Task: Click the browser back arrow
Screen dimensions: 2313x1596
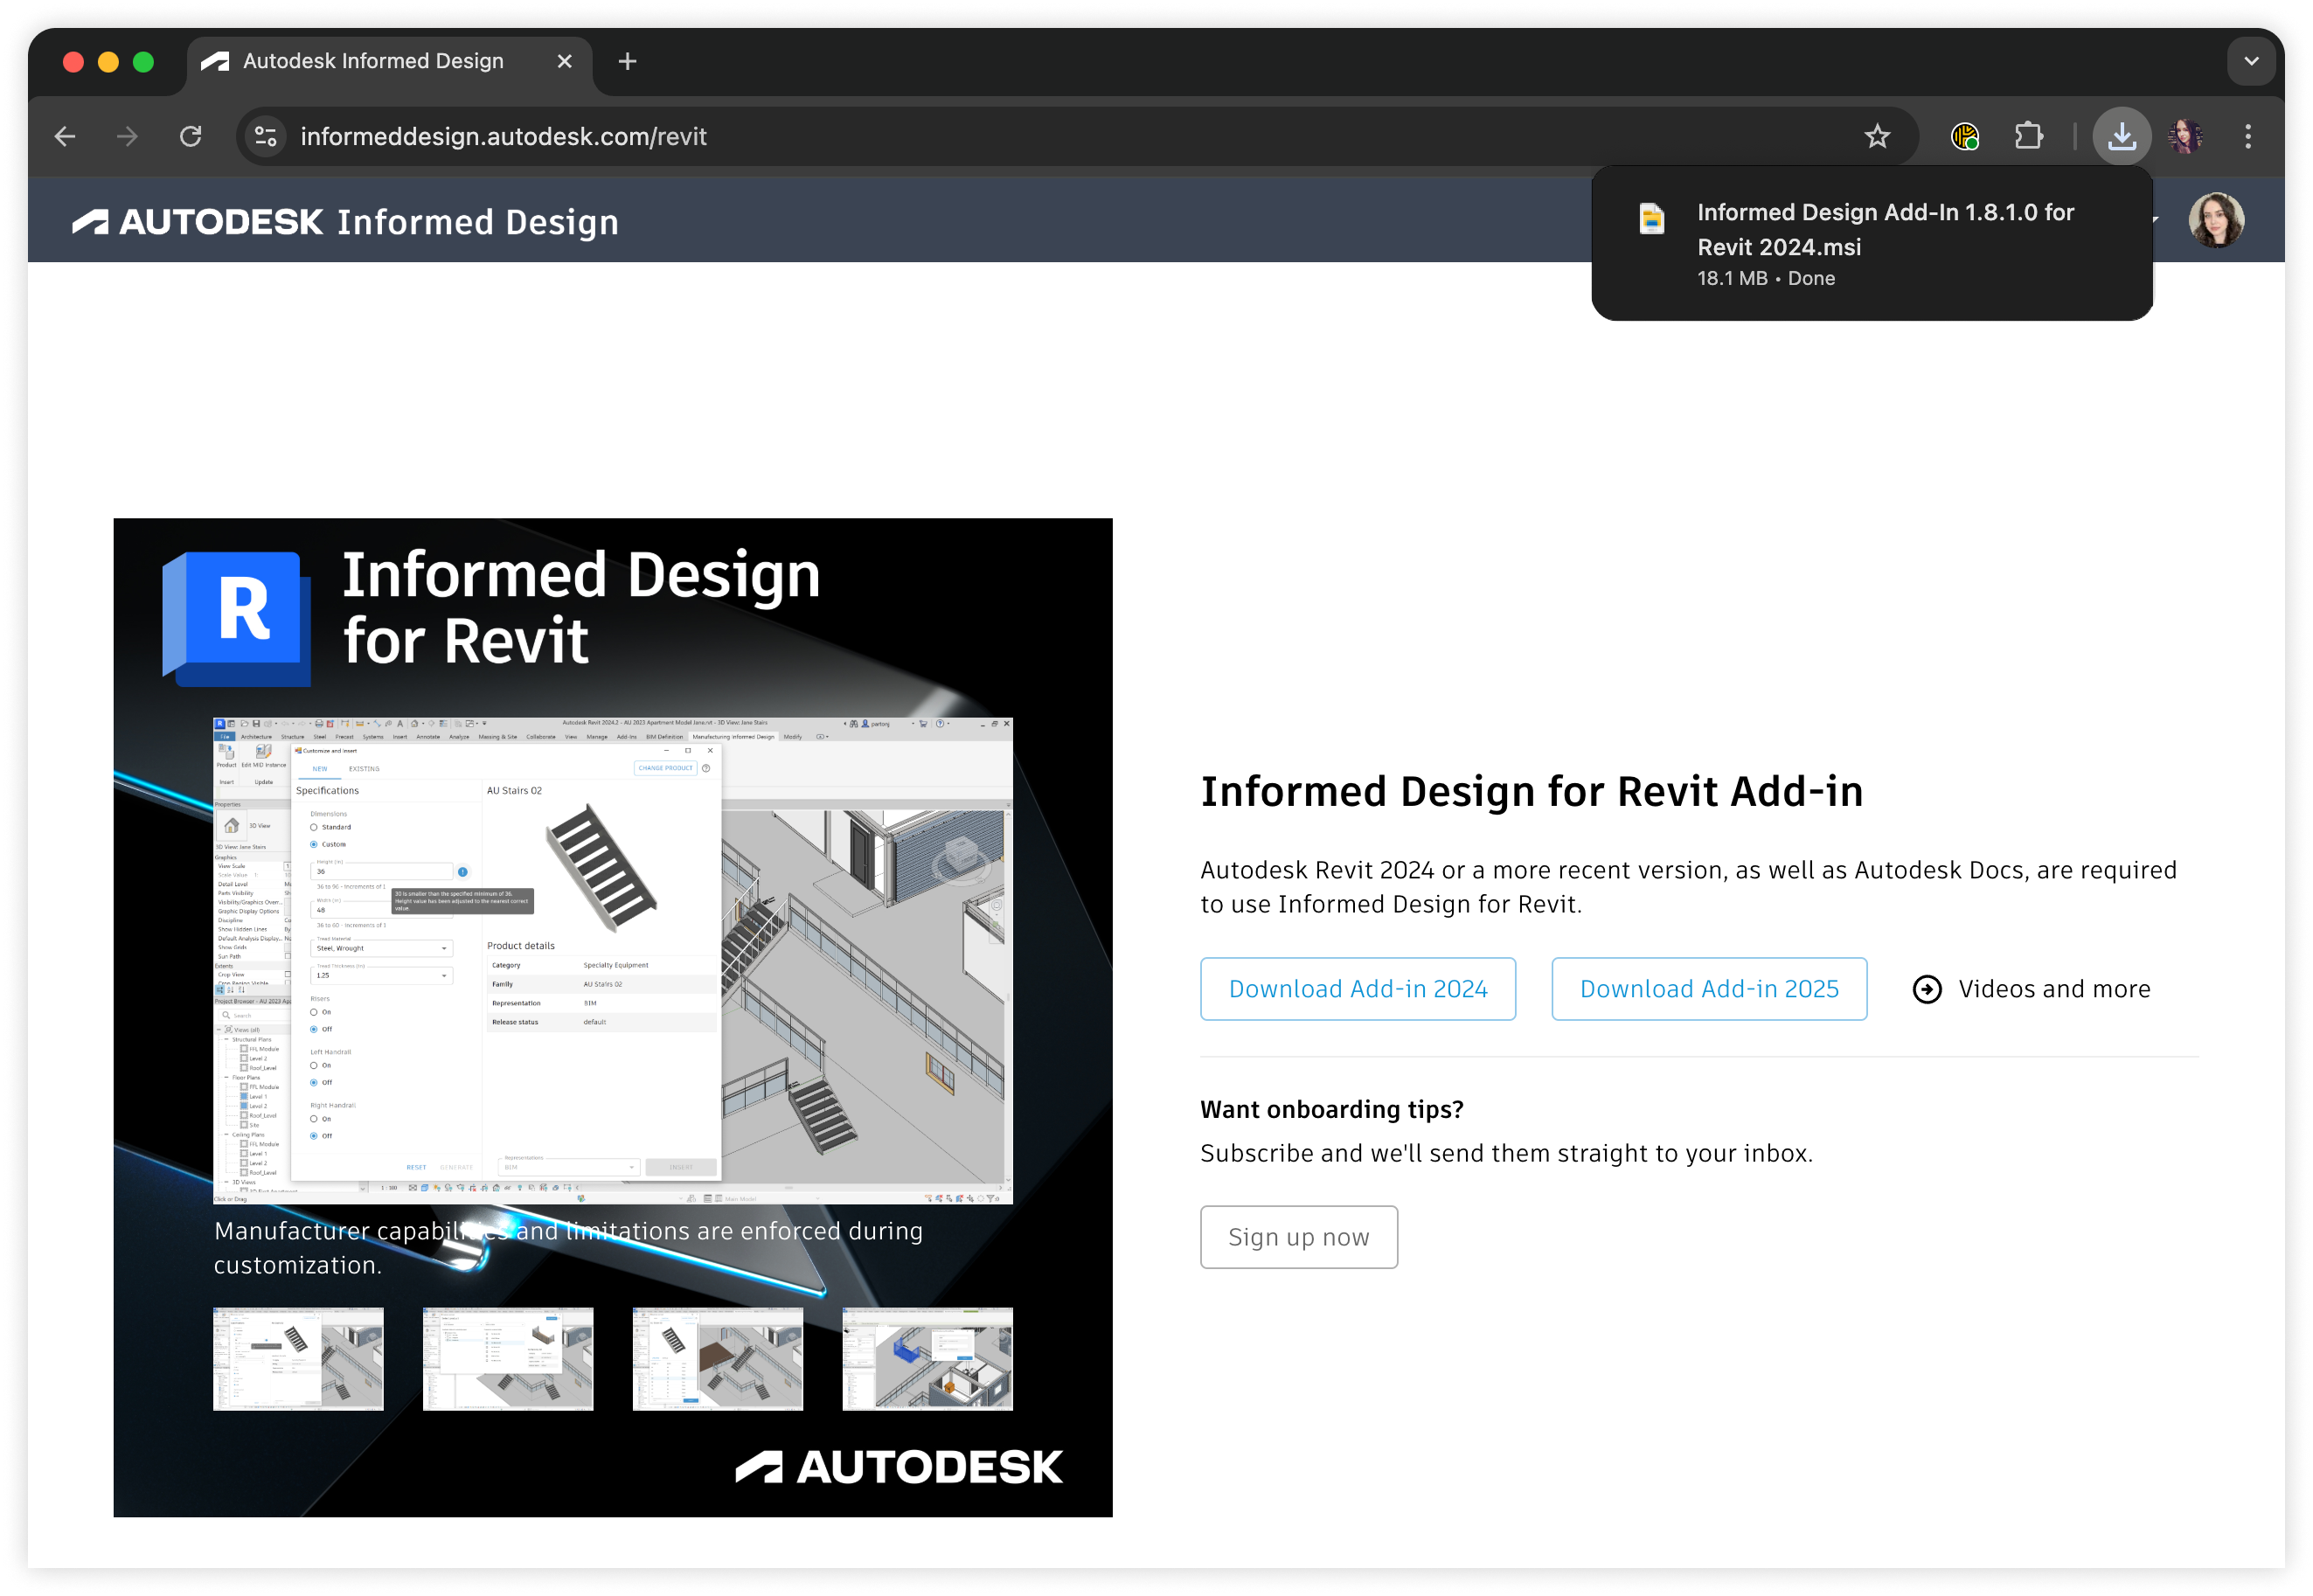Action: click(x=65, y=136)
